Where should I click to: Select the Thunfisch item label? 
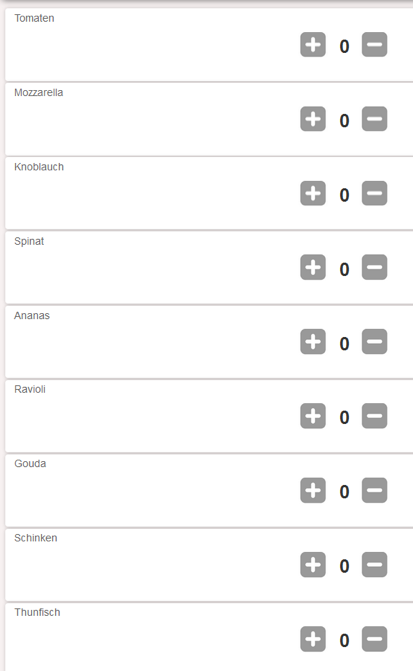37,612
